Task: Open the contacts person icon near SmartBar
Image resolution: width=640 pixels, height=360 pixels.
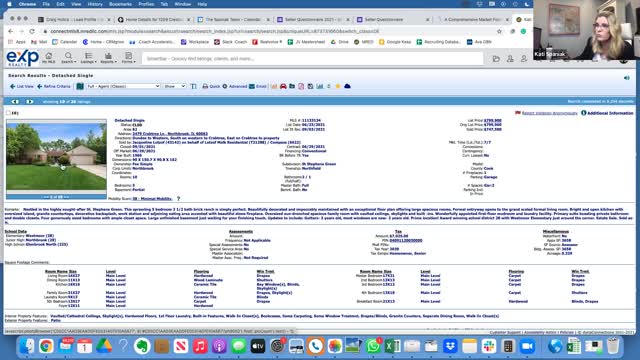Action: click(510, 59)
